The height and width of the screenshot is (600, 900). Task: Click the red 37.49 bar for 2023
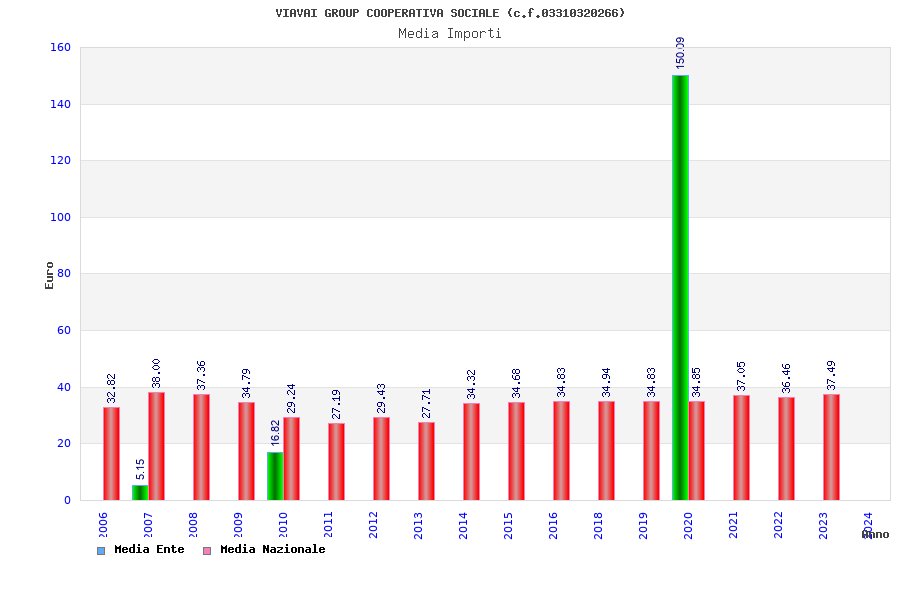[831, 447]
